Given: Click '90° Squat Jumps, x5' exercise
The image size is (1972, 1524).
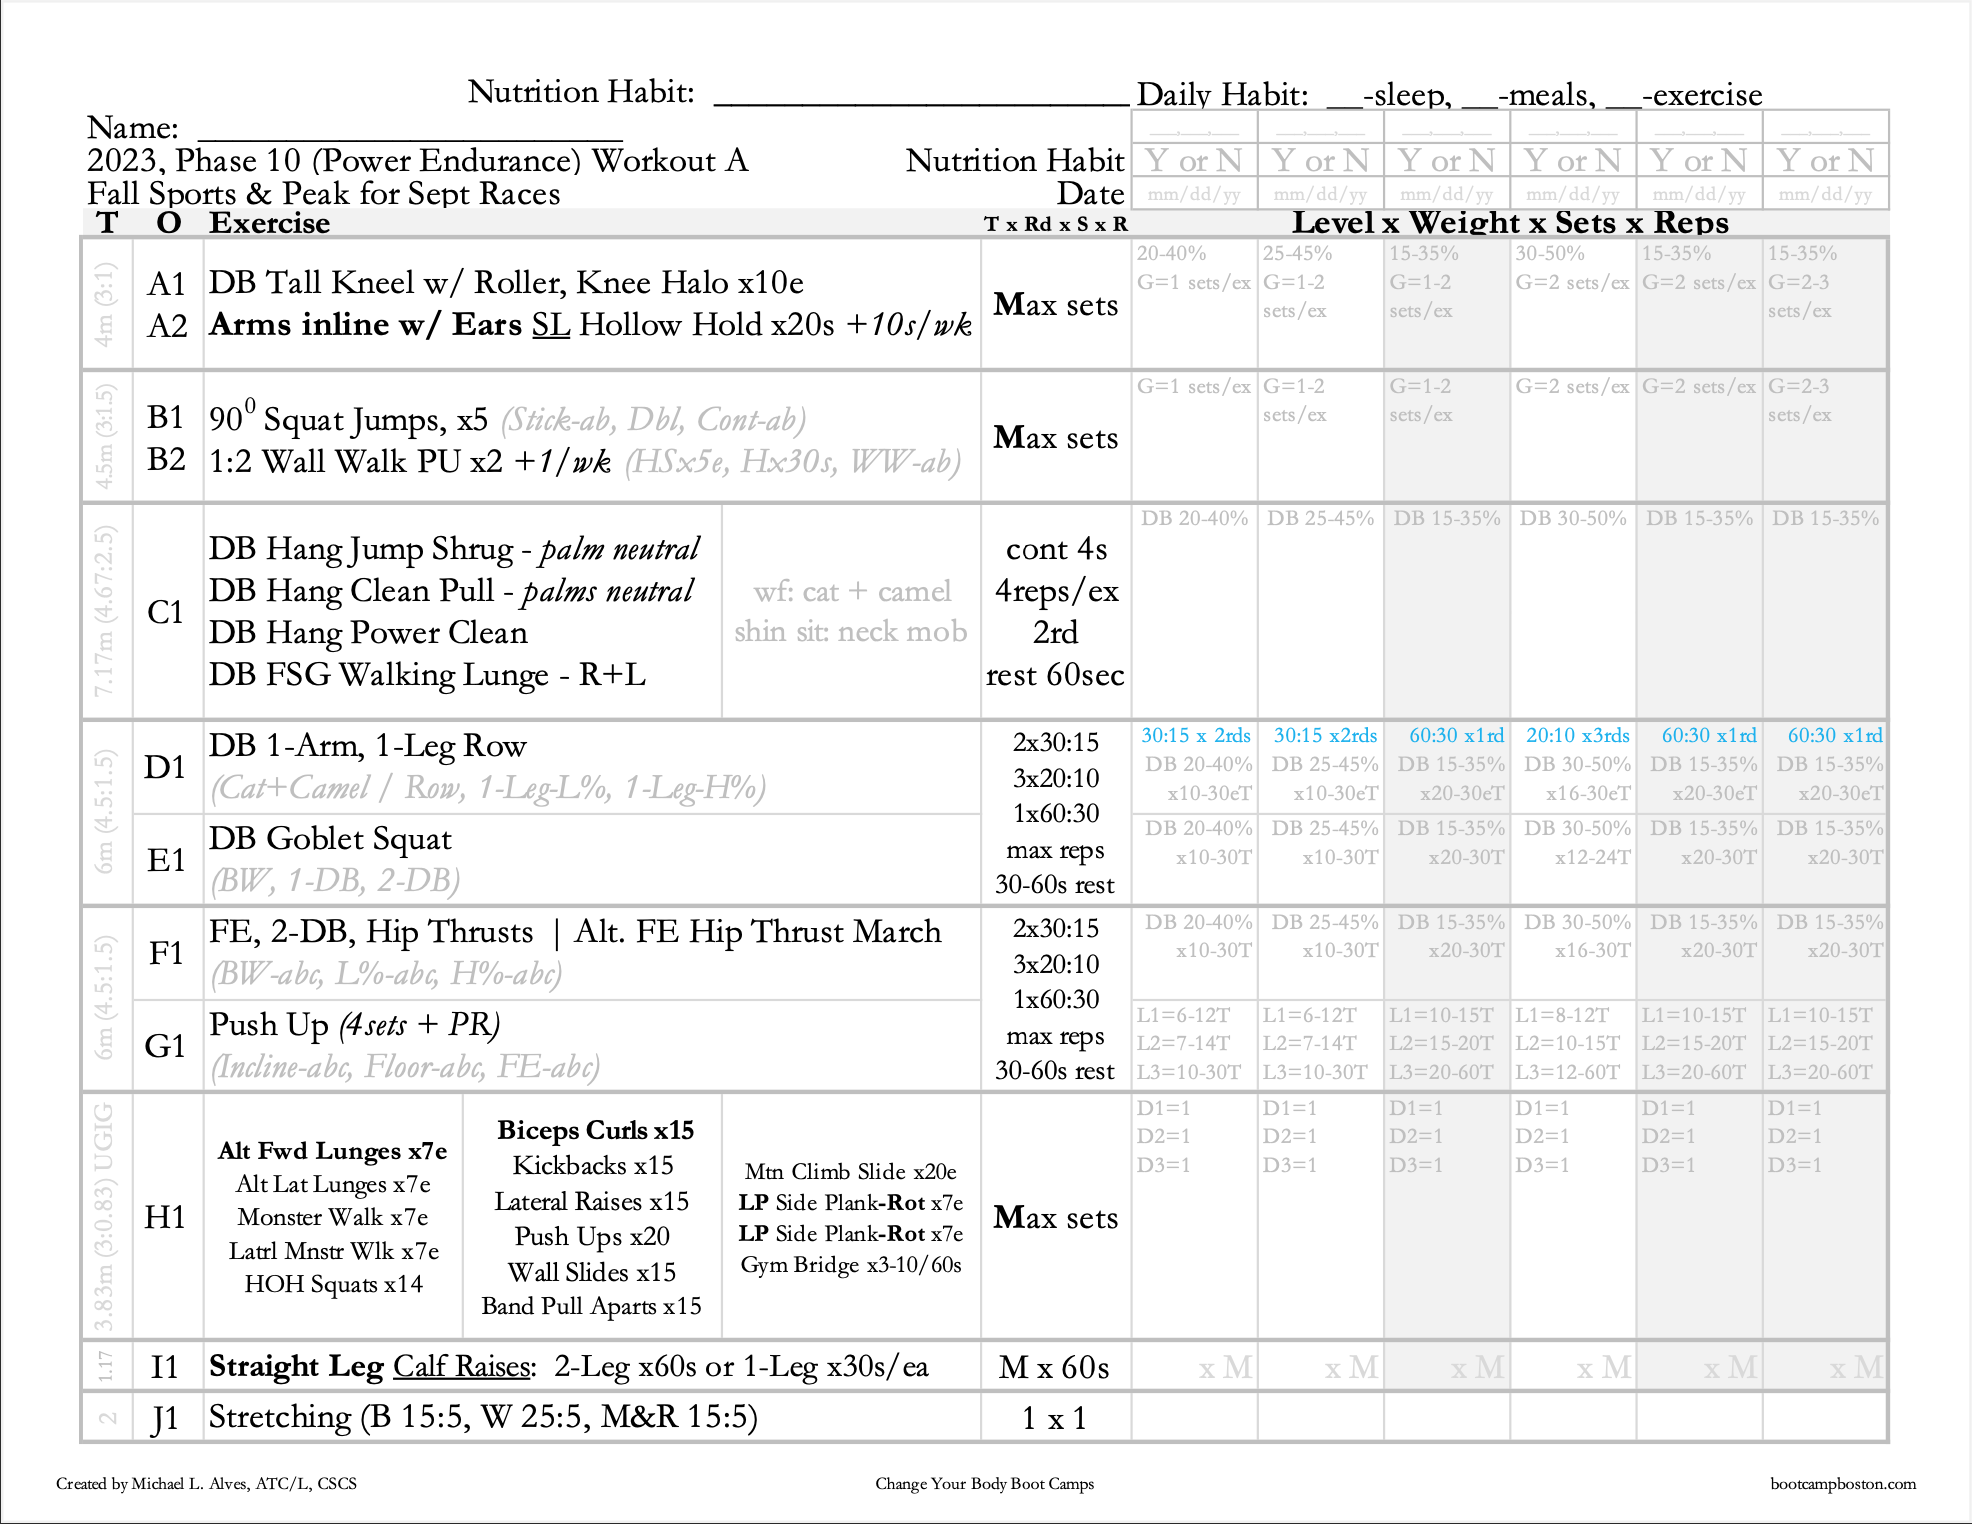Looking at the screenshot, I should tap(348, 417).
